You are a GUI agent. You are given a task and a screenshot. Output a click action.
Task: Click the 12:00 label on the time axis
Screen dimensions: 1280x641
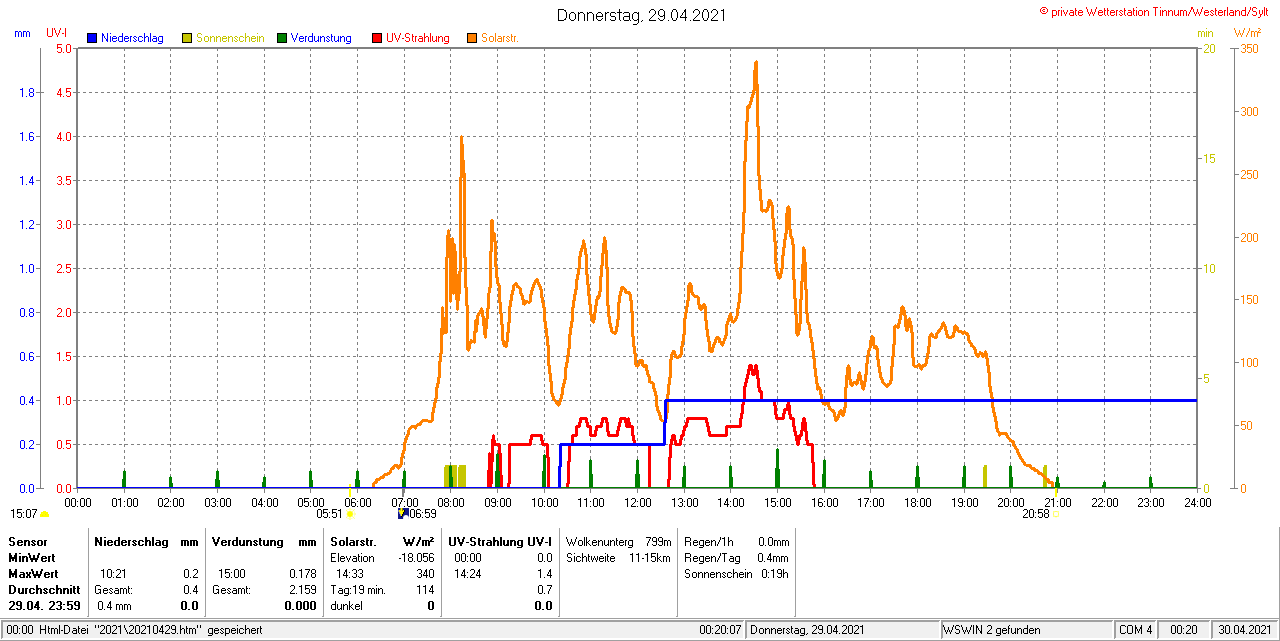637,502
